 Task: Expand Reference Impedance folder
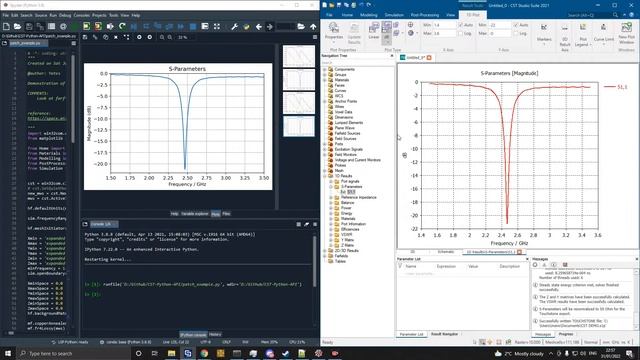coord(331,197)
